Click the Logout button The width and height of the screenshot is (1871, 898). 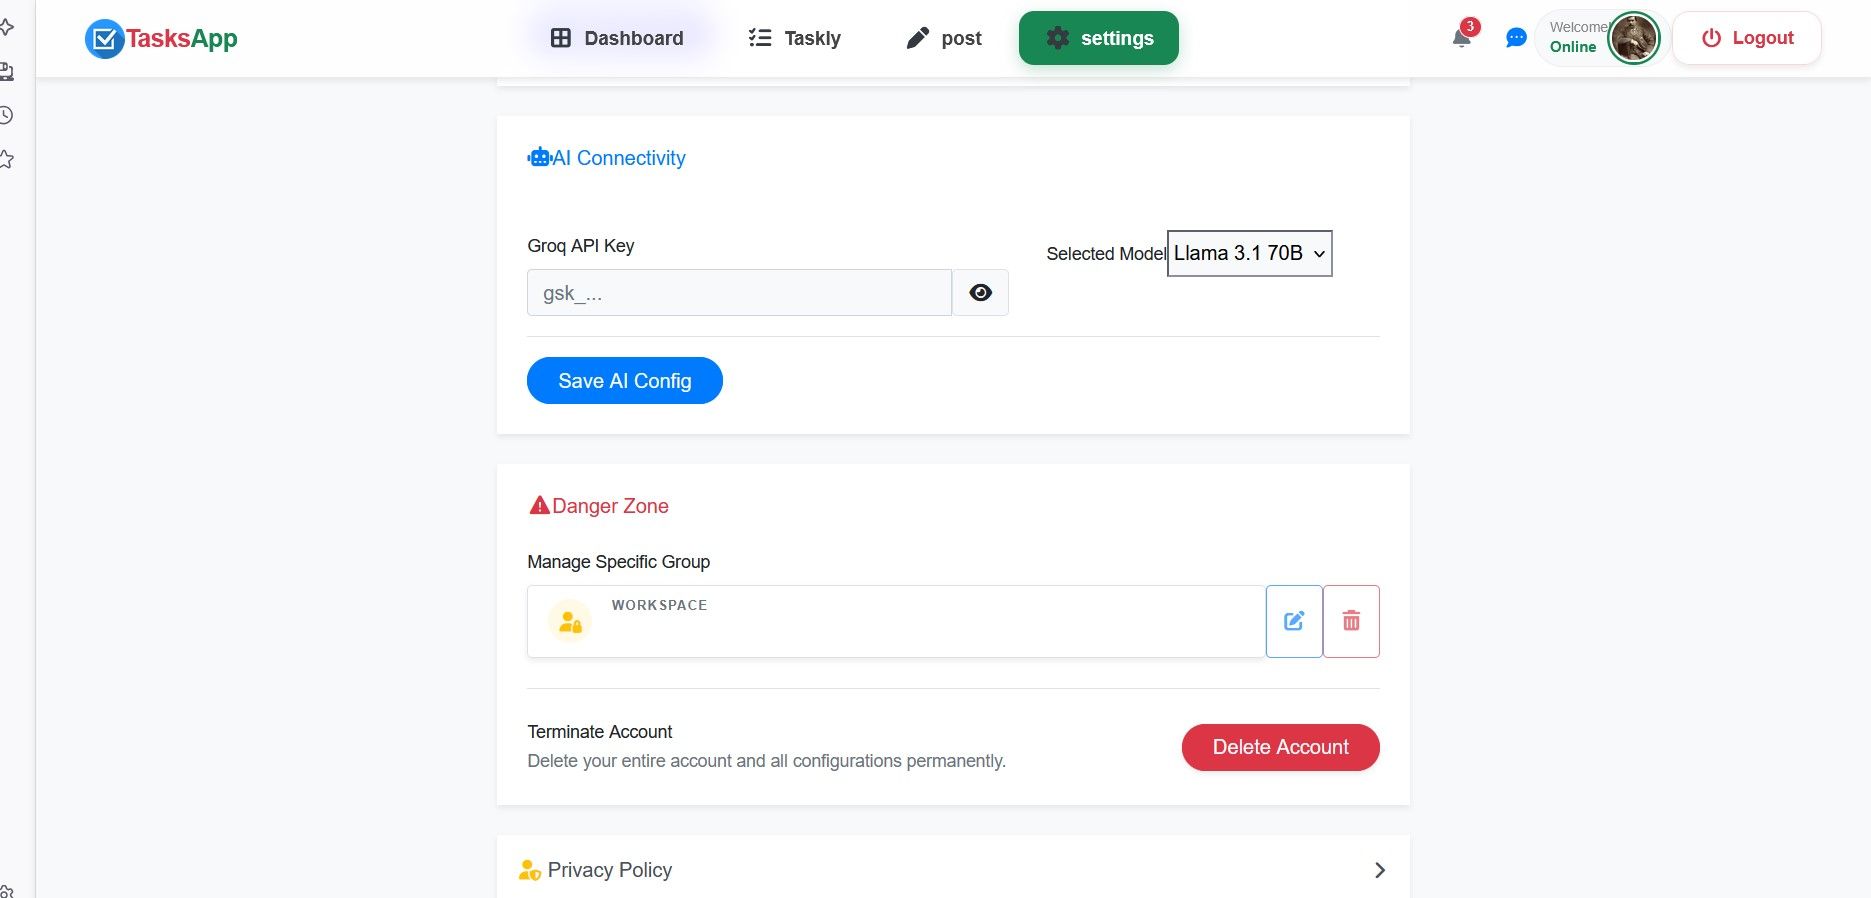click(1747, 39)
